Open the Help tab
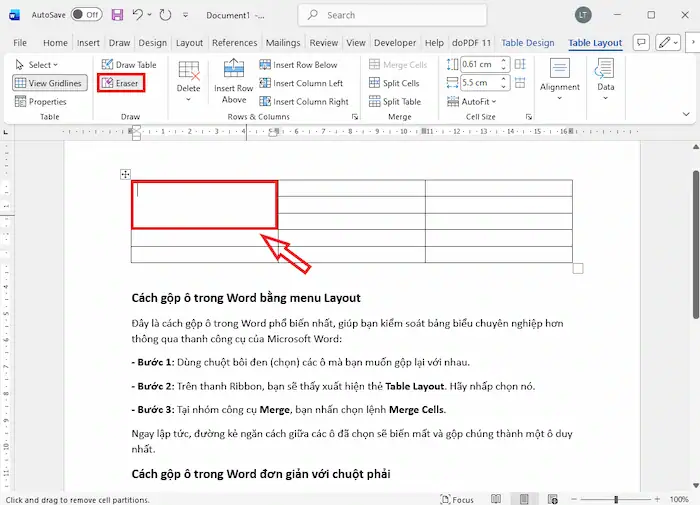 click(434, 43)
